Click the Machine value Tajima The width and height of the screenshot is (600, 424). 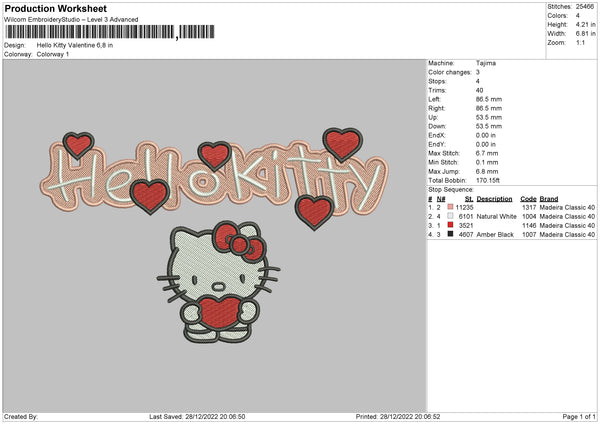(x=486, y=63)
